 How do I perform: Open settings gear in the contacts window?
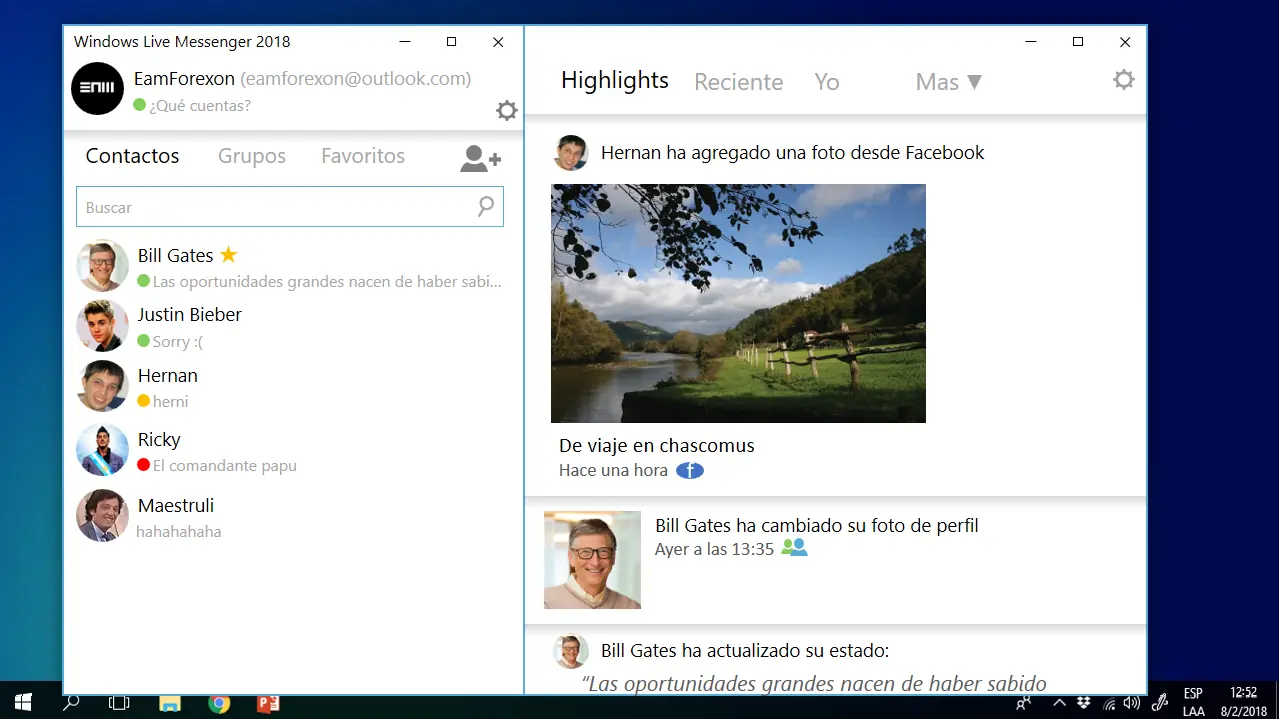coord(507,111)
